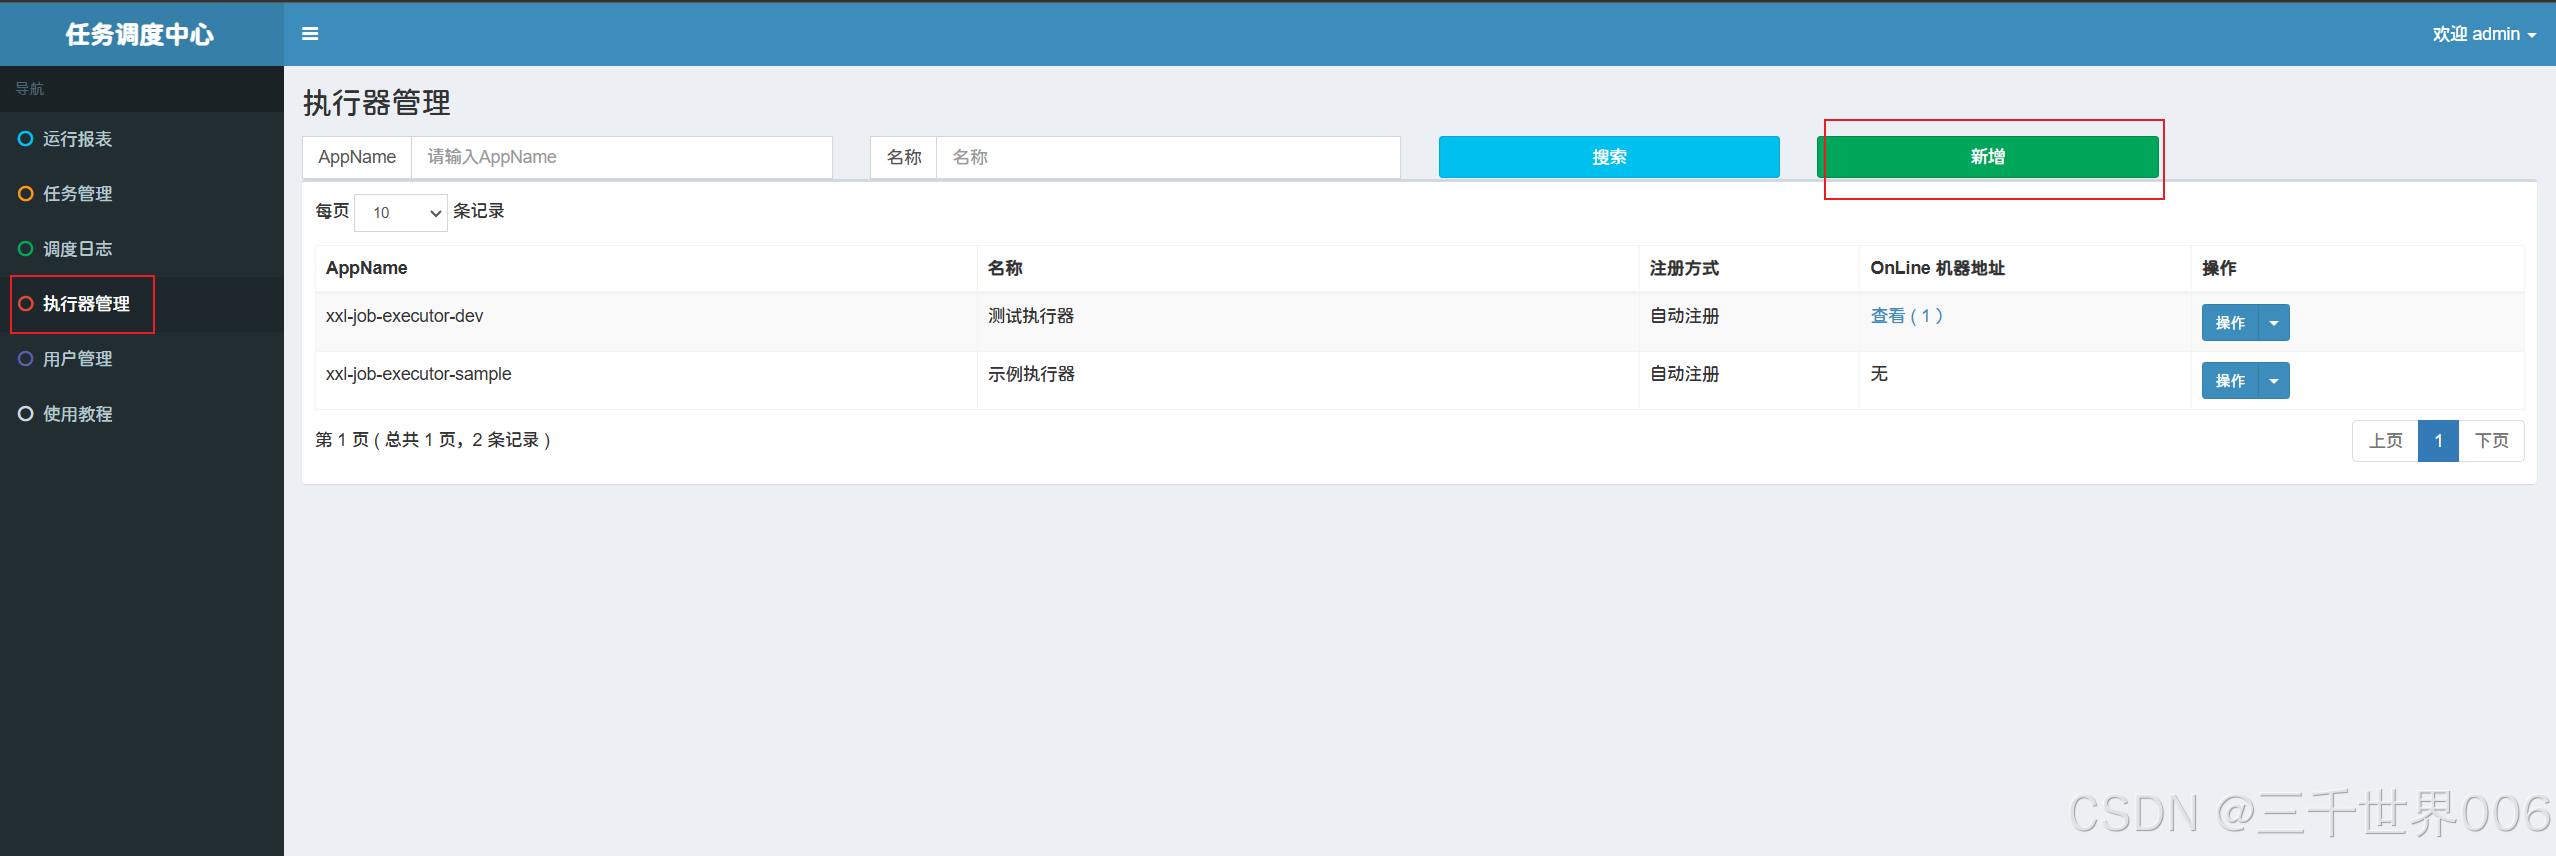Expand the action dropdown arrow for xxl-job-executor-sample
Image resolution: width=2556 pixels, height=856 pixels.
2274,381
